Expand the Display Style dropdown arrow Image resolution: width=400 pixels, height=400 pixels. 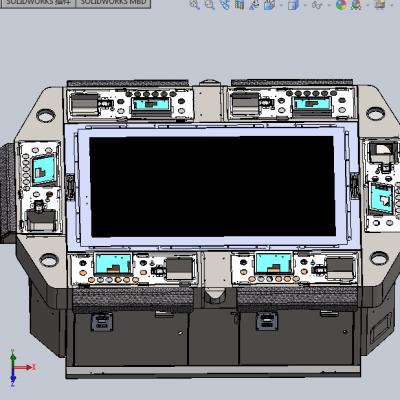tap(305, 5)
